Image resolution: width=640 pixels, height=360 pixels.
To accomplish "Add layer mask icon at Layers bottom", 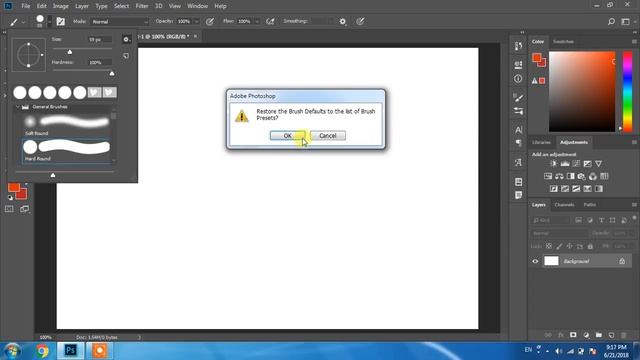I will point(573,335).
